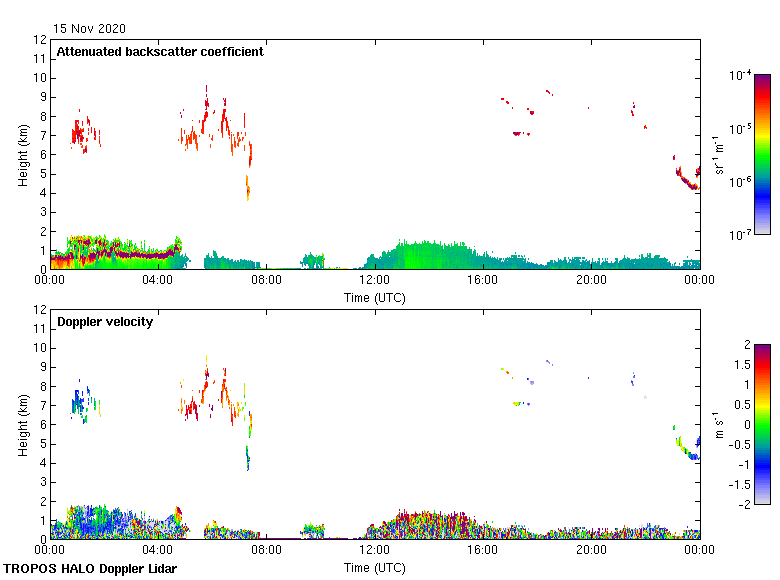Screen dimensions: 780x580
Task: Click the 10⁻⁷ label on backscatter color bar
Action: (x=740, y=235)
